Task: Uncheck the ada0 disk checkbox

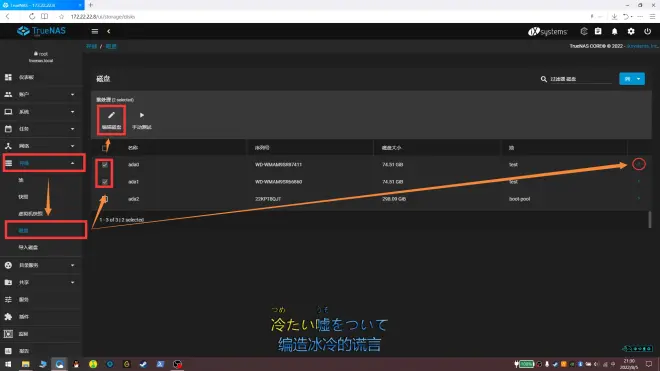Action: point(105,165)
